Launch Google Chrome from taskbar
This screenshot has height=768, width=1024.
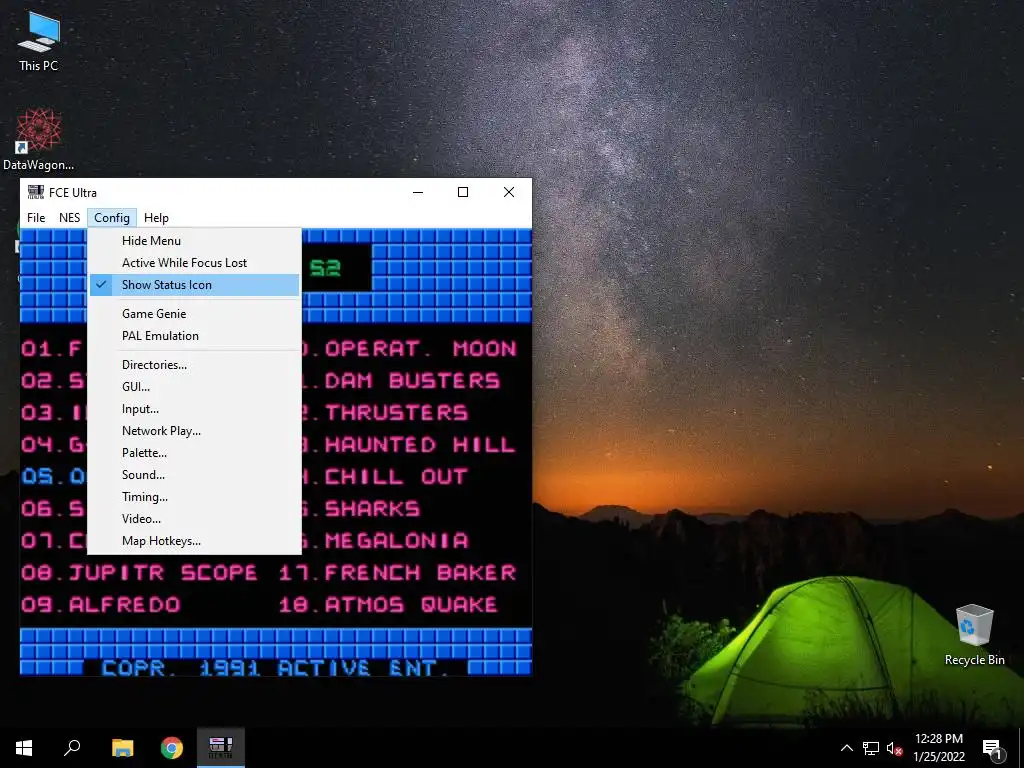click(x=172, y=748)
